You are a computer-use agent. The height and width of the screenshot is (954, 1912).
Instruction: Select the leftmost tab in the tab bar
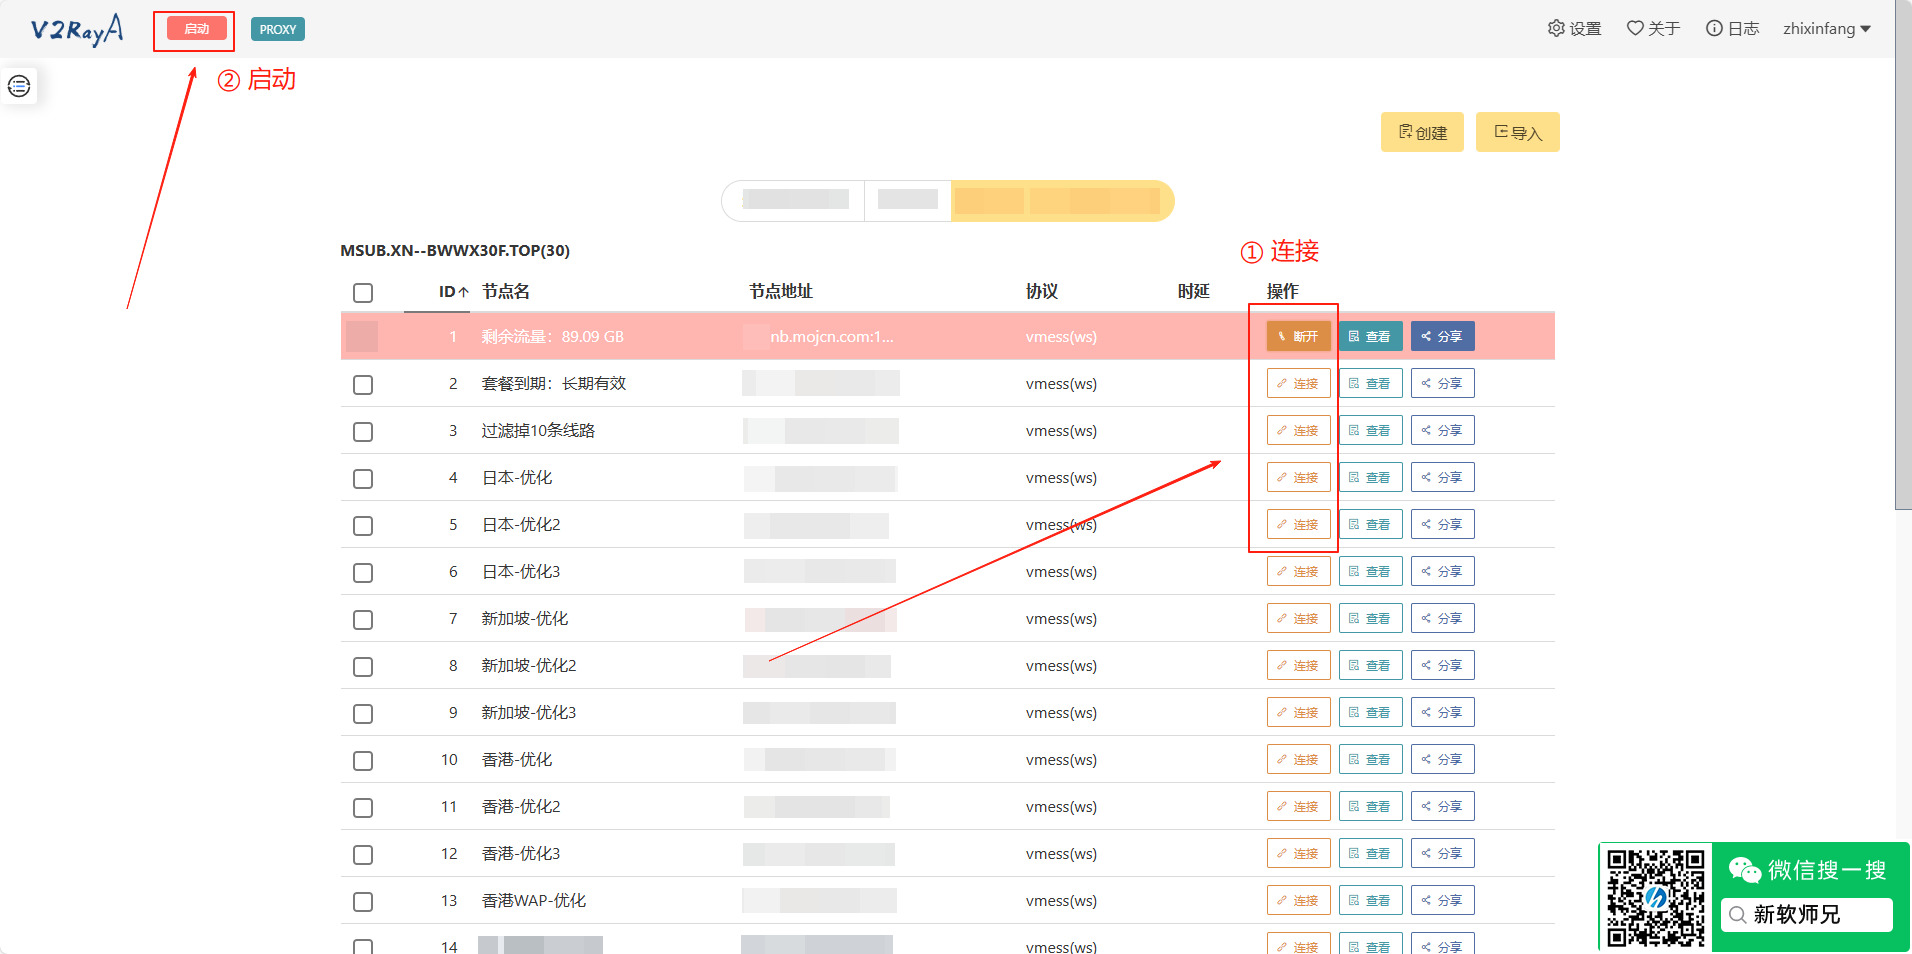(793, 200)
